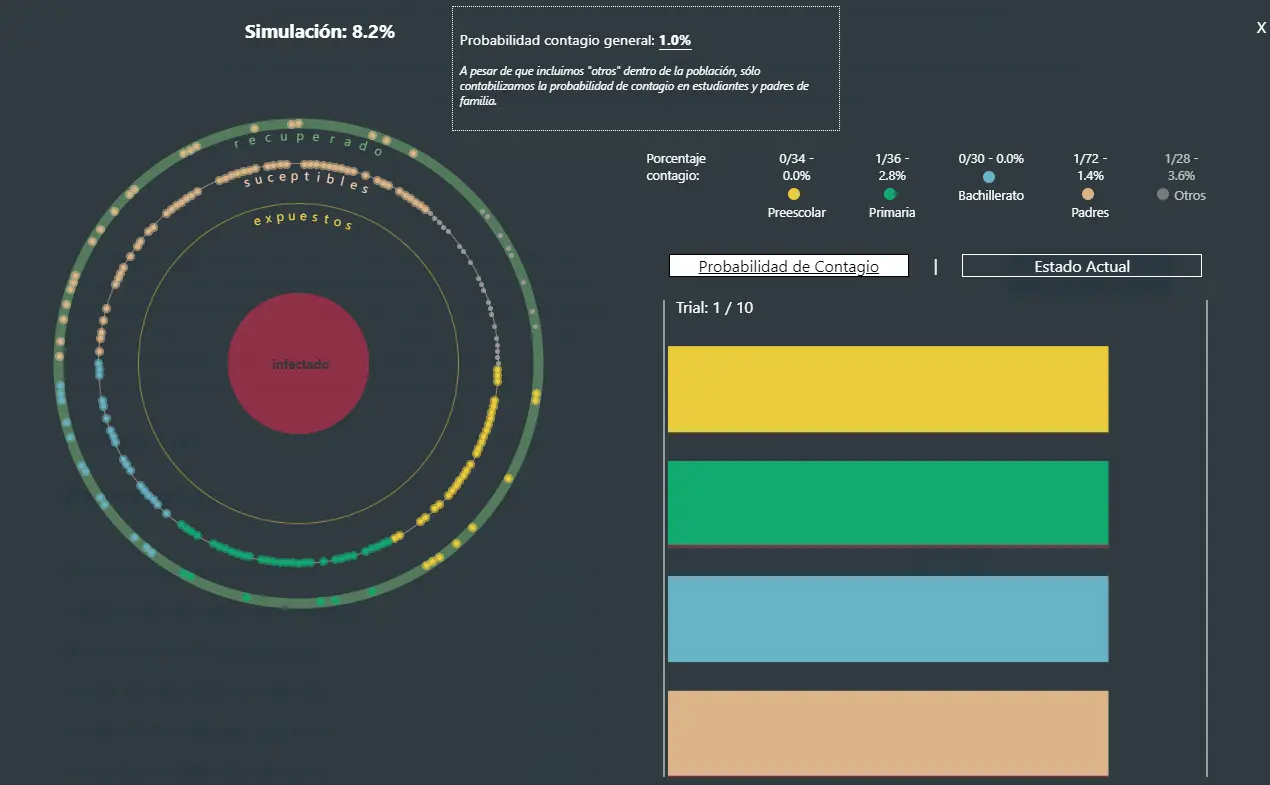
Task: Click the yellow Preescolar probability bar
Action: [888, 389]
